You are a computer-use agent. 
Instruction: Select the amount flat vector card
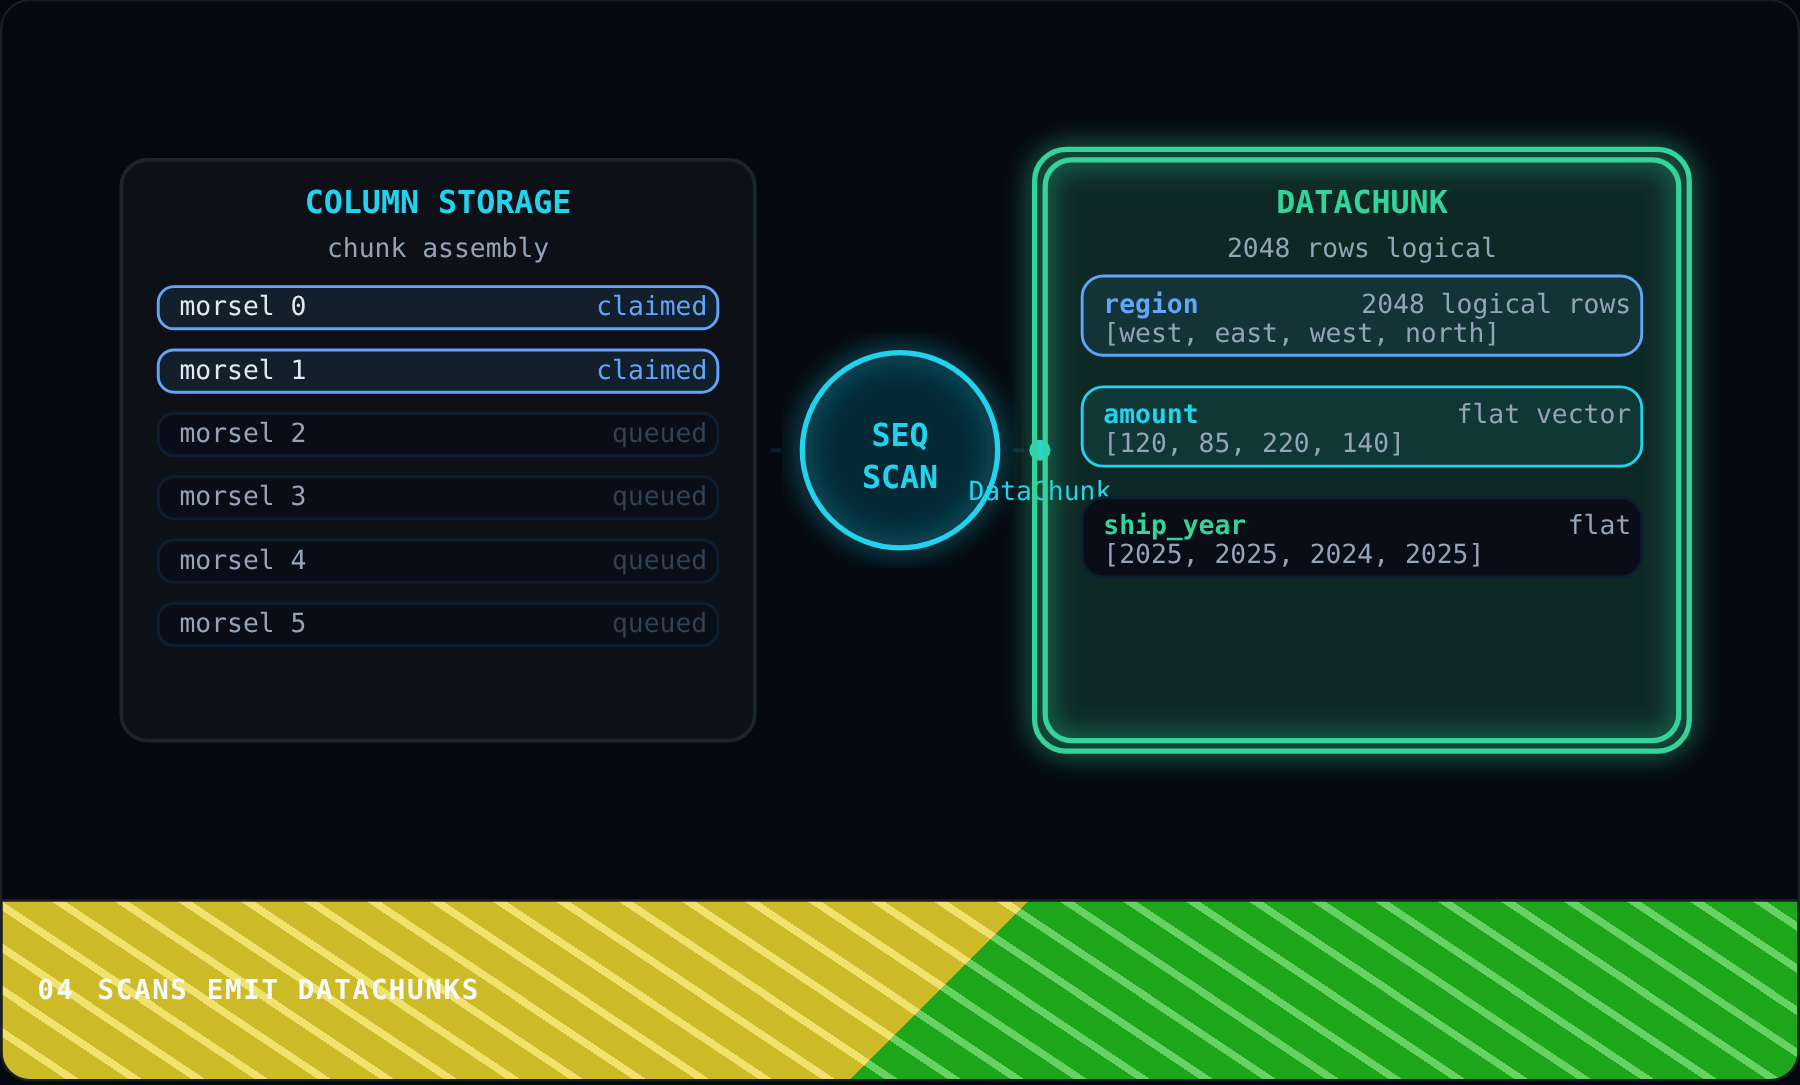1362,427
